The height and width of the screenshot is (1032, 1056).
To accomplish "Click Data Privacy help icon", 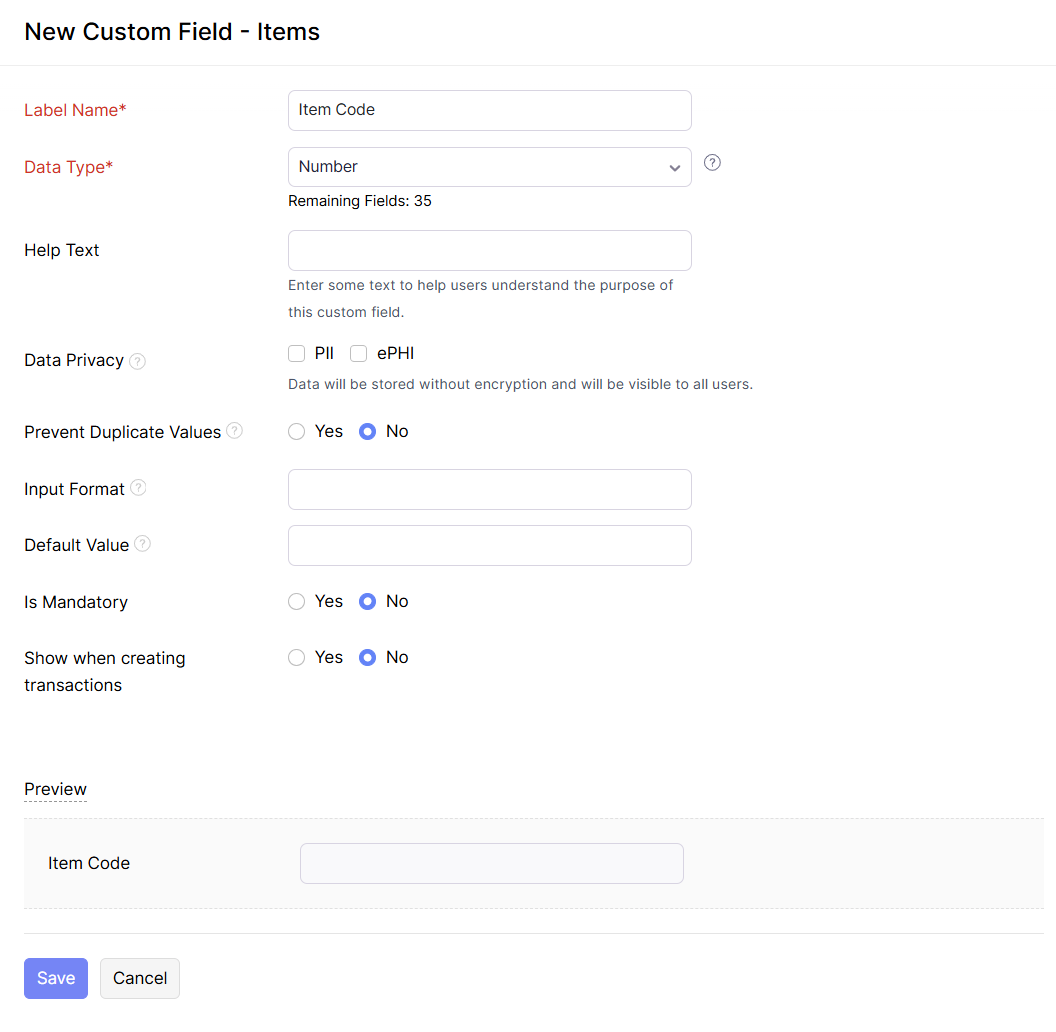I will point(138,361).
